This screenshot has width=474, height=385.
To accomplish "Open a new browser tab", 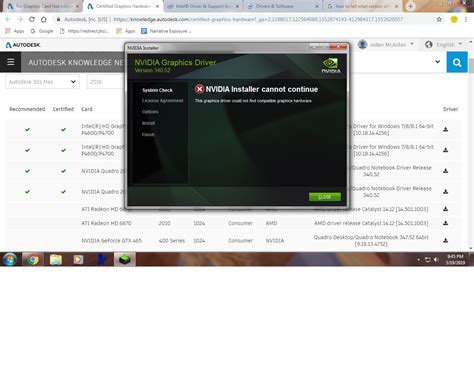I will click(410, 6).
